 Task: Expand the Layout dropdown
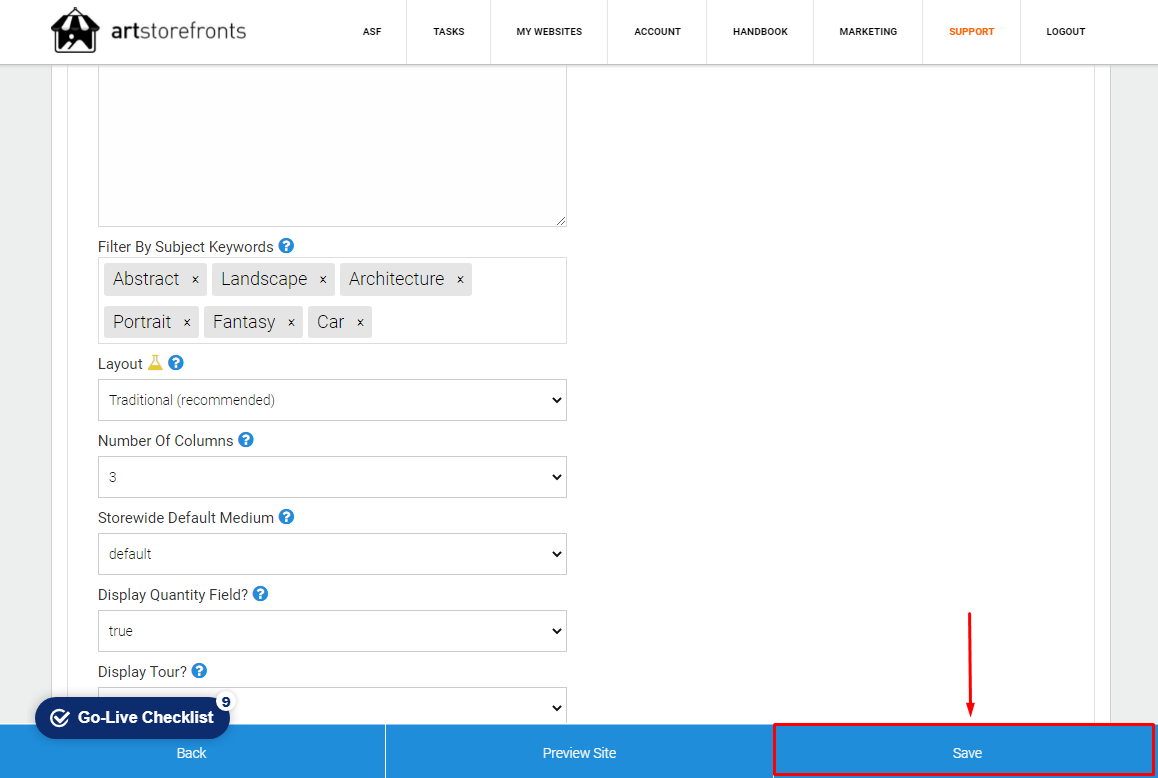pyautogui.click(x=332, y=400)
